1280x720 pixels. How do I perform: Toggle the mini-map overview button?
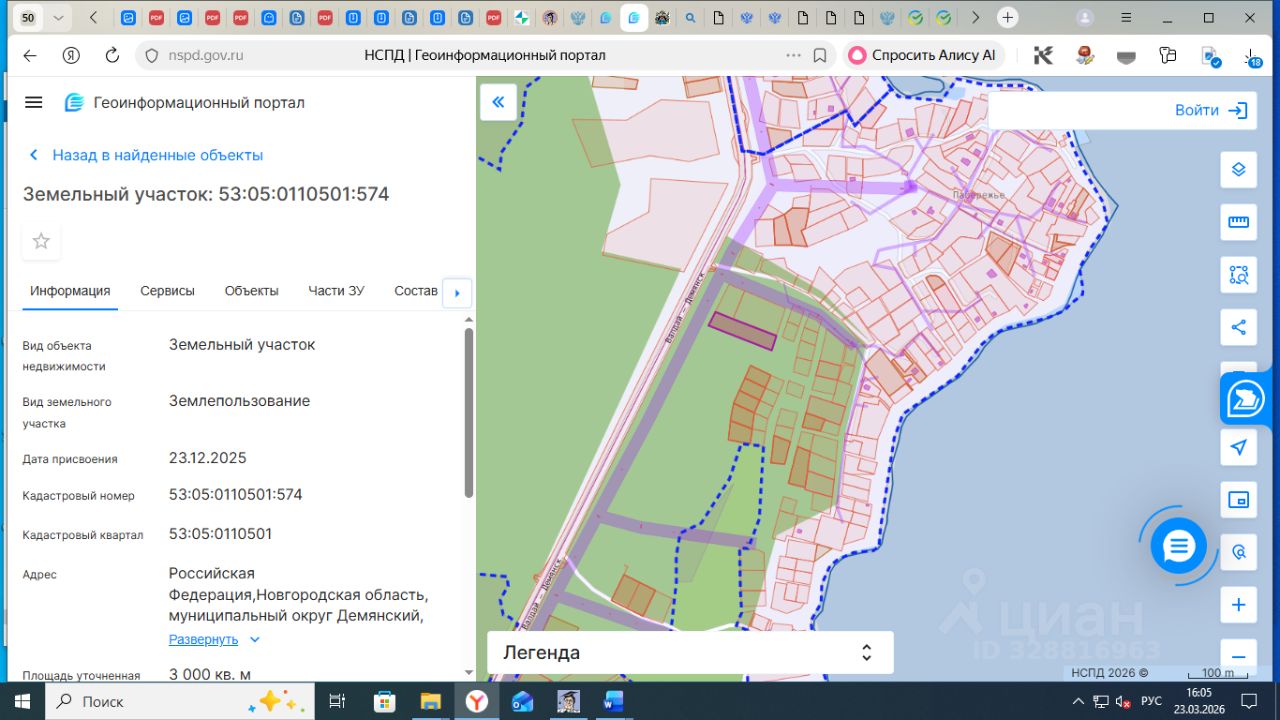coord(1238,499)
